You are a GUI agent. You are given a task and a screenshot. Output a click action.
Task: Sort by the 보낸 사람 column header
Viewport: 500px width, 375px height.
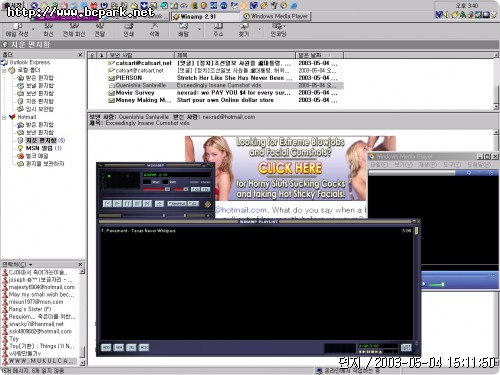140,55
